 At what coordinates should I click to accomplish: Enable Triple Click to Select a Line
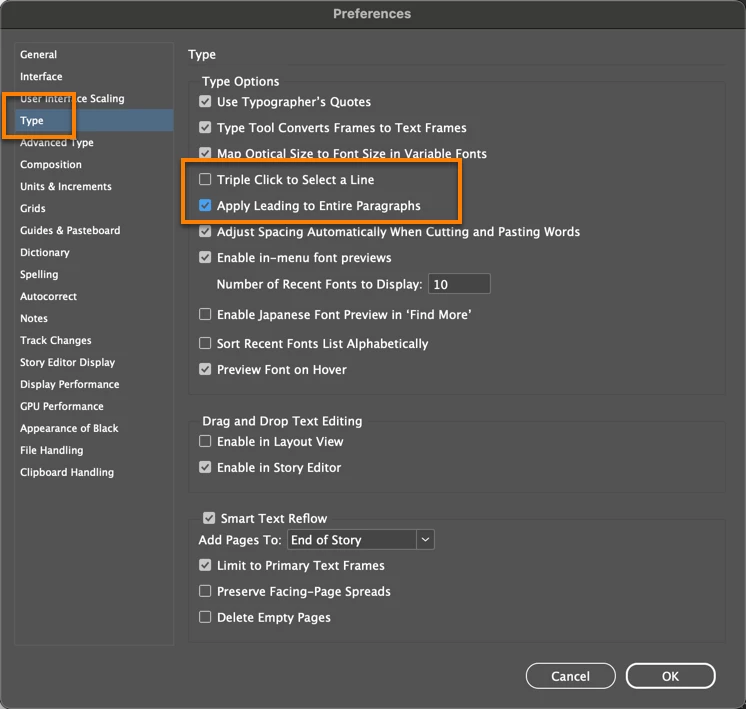pyautogui.click(x=205, y=179)
